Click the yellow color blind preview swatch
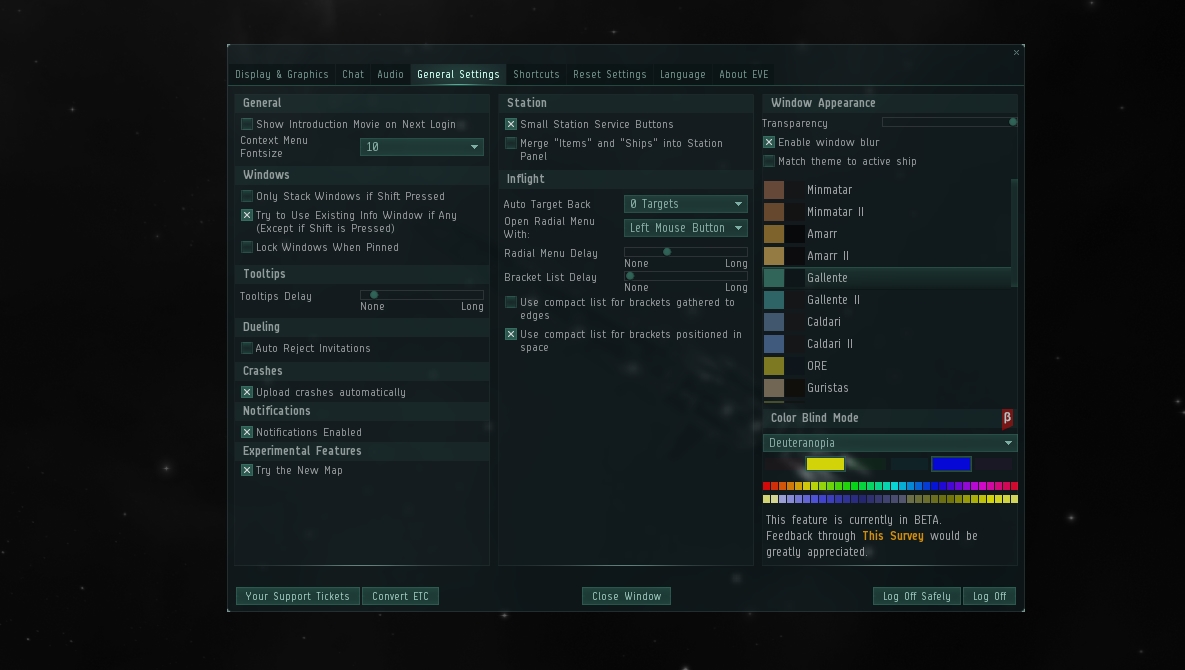 pos(825,464)
